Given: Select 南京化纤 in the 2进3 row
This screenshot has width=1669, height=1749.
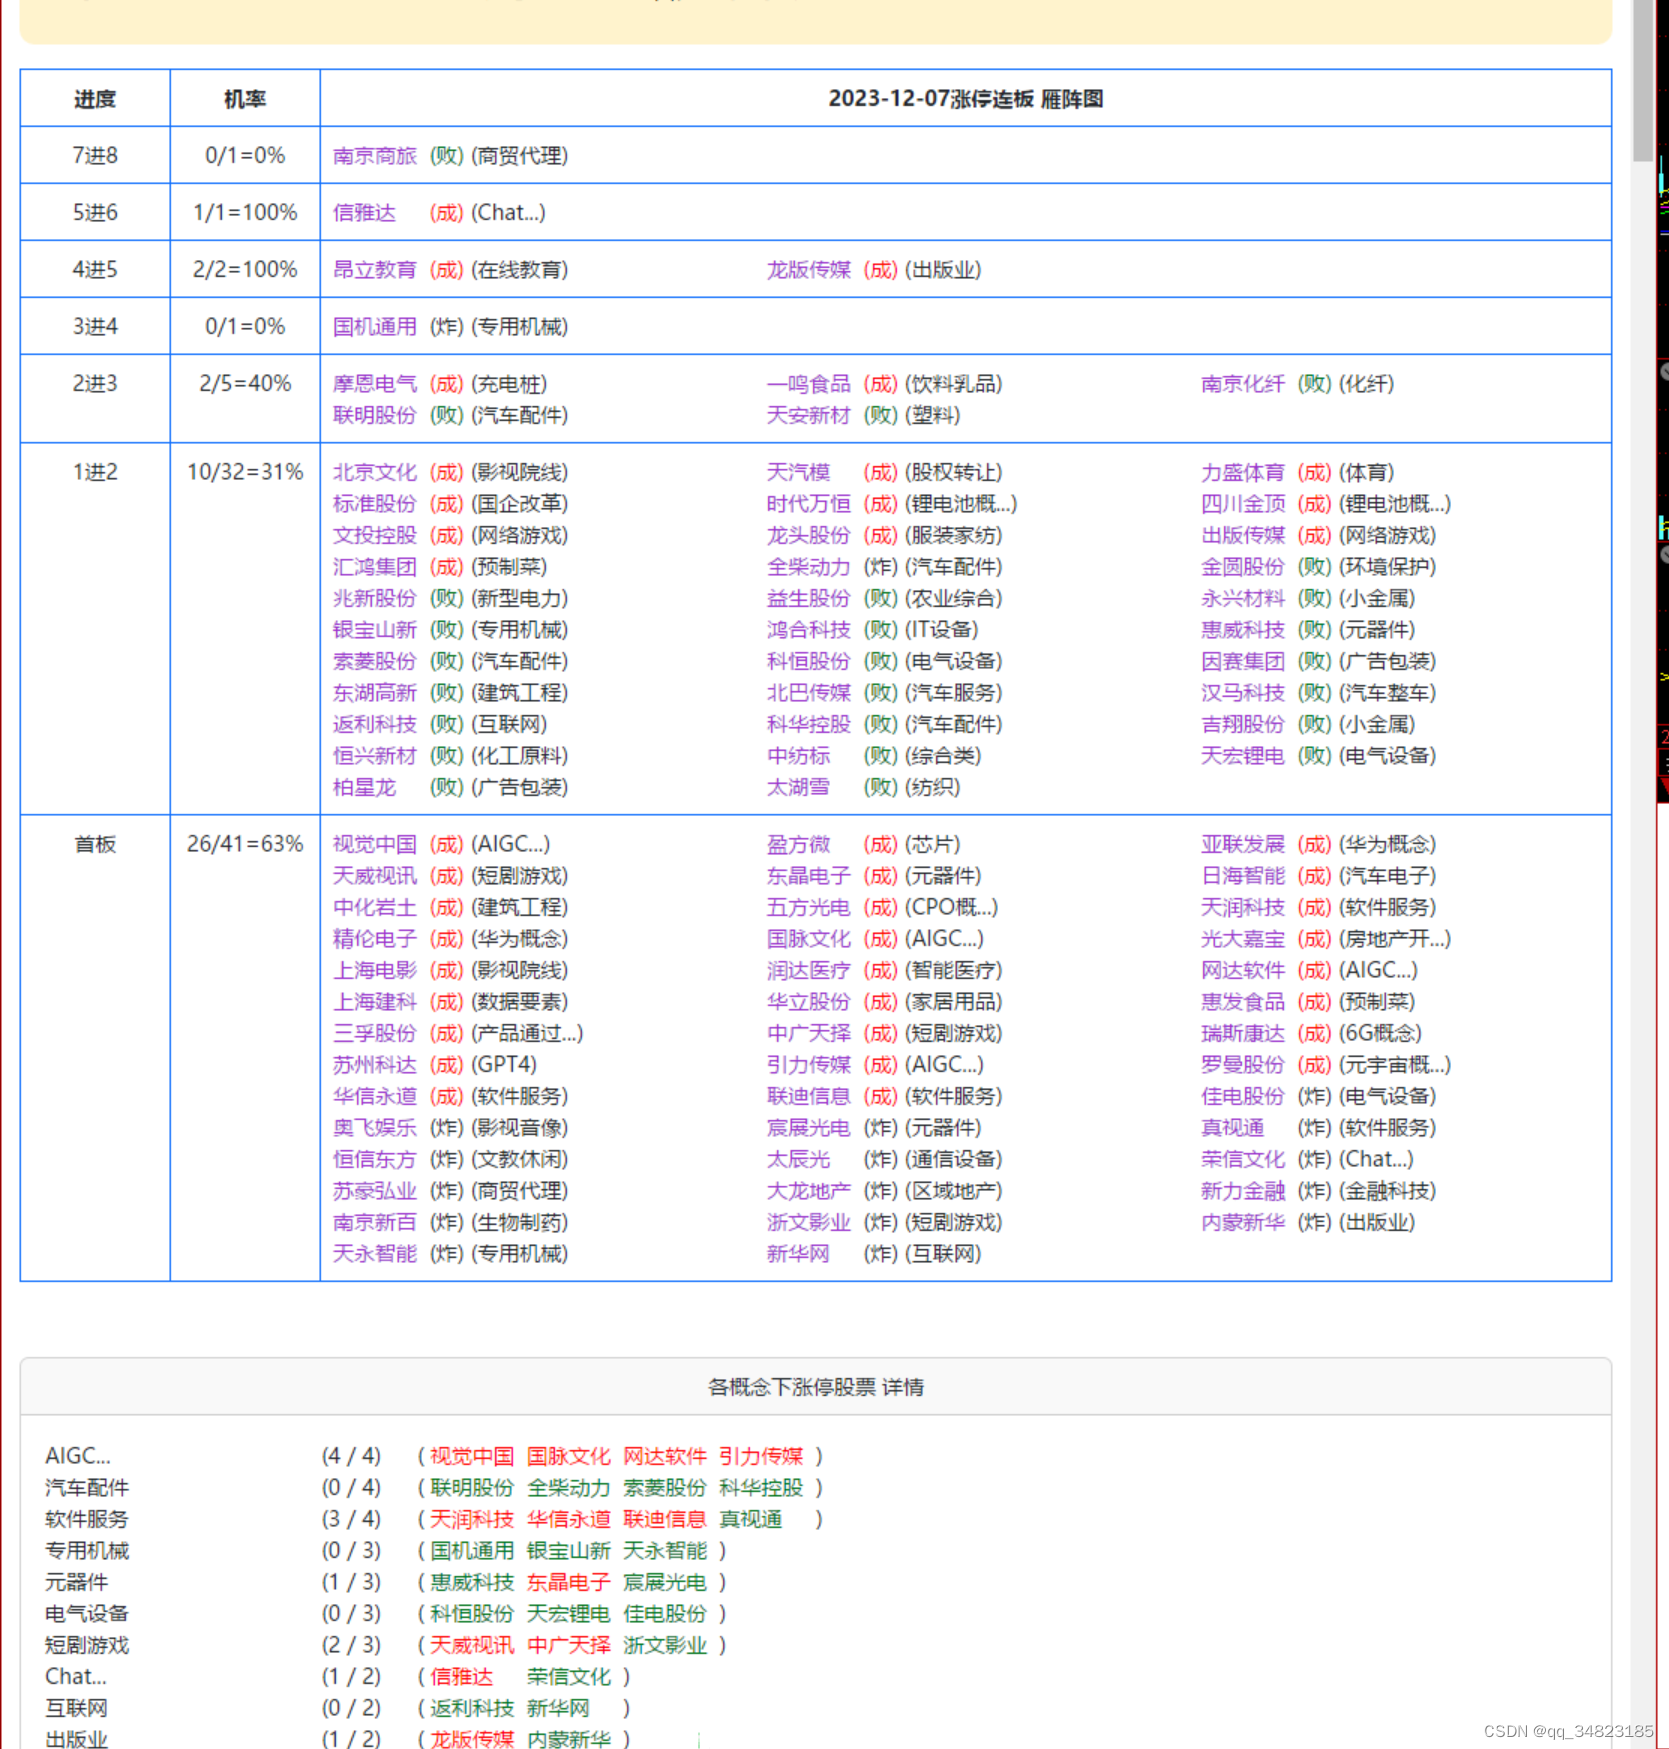Looking at the screenshot, I should click(1242, 384).
